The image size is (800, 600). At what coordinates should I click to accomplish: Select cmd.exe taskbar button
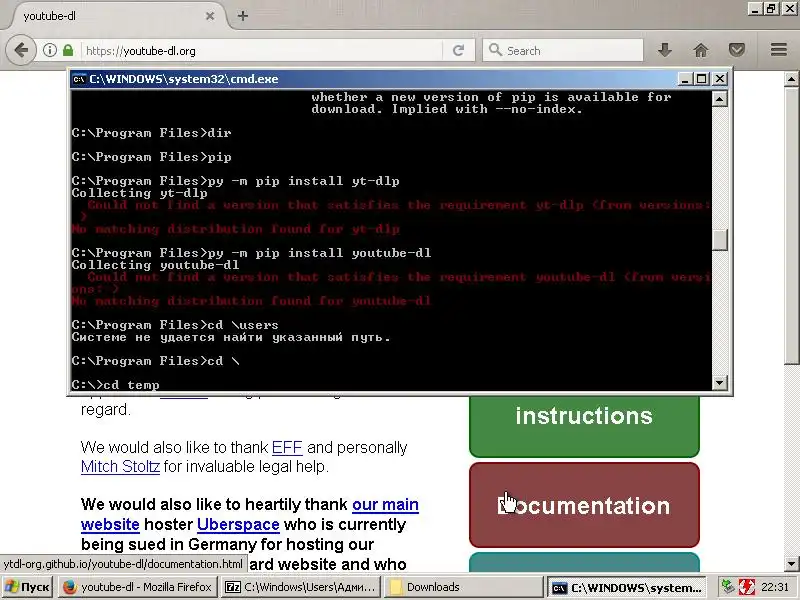[627, 587]
